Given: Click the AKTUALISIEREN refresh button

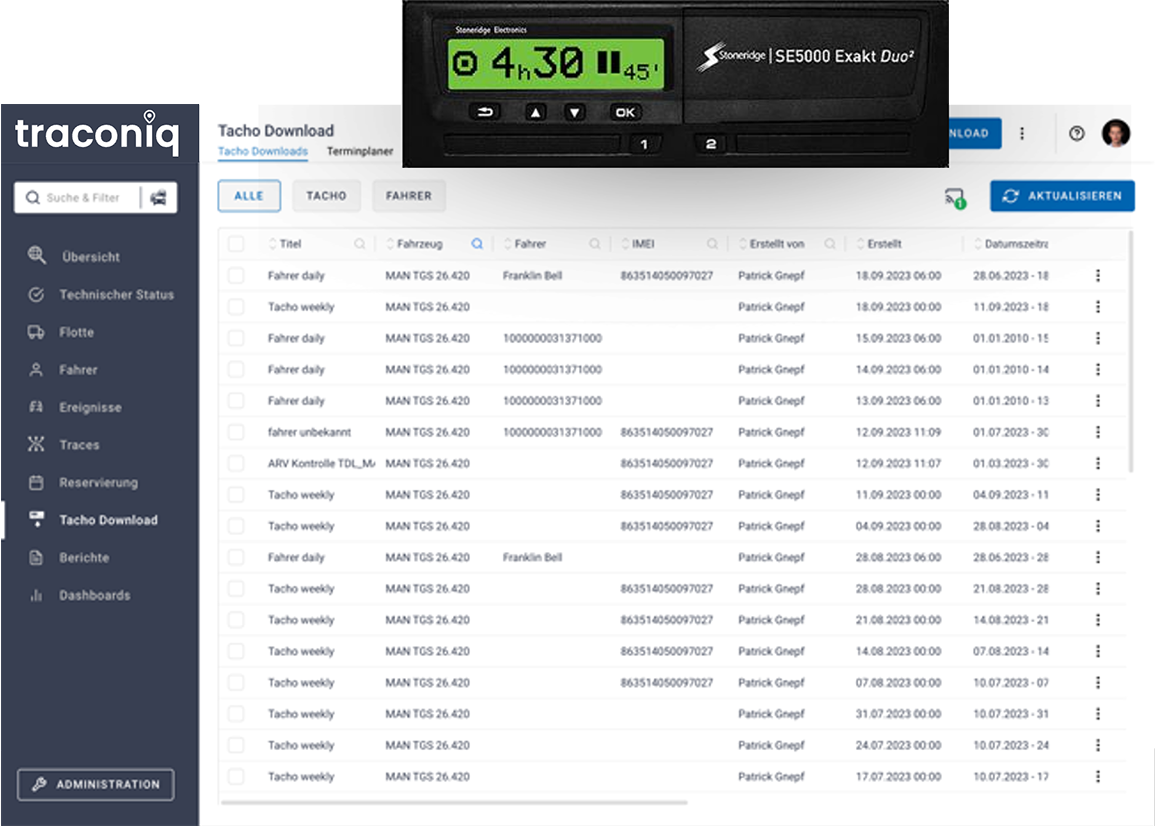Looking at the screenshot, I should 1062,196.
